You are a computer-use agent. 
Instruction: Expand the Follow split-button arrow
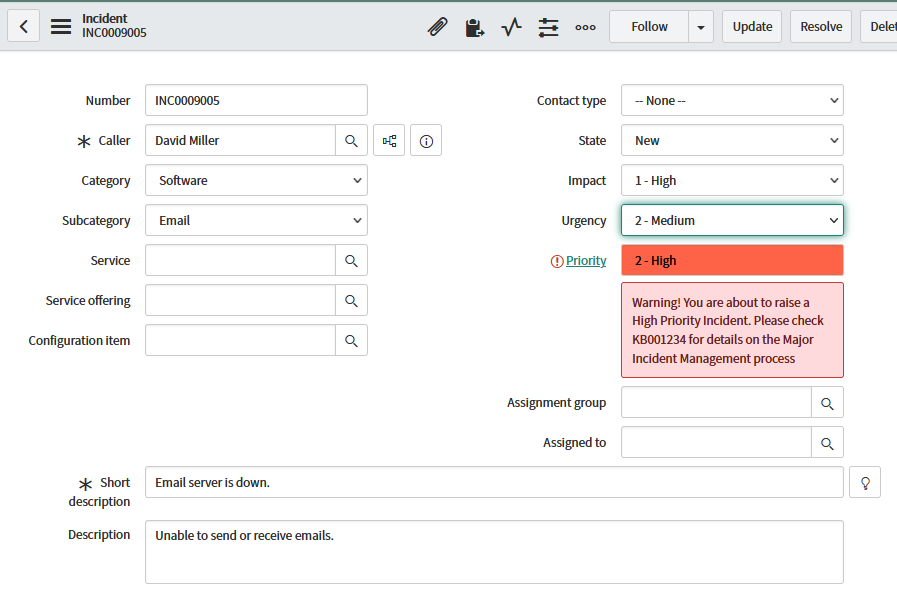click(701, 27)
